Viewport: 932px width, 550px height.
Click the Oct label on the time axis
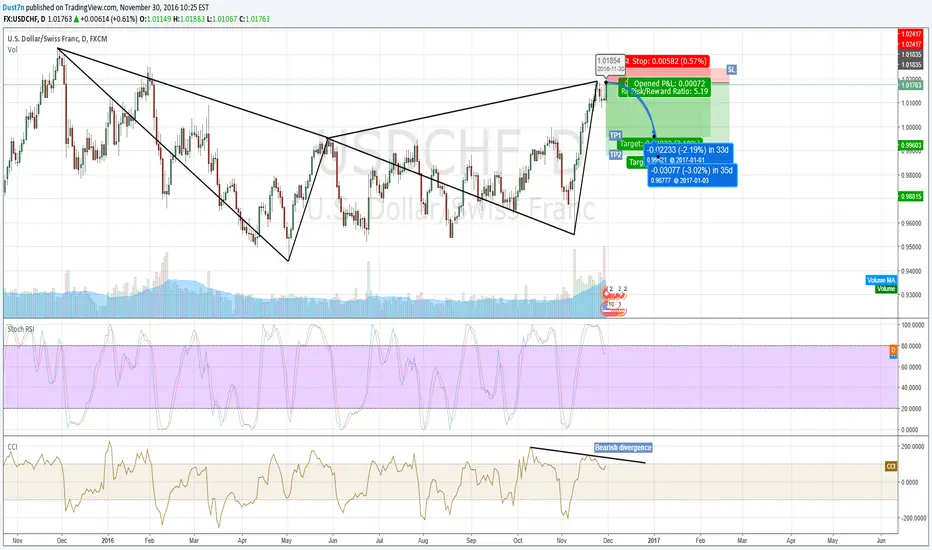(x=518, y=540)
